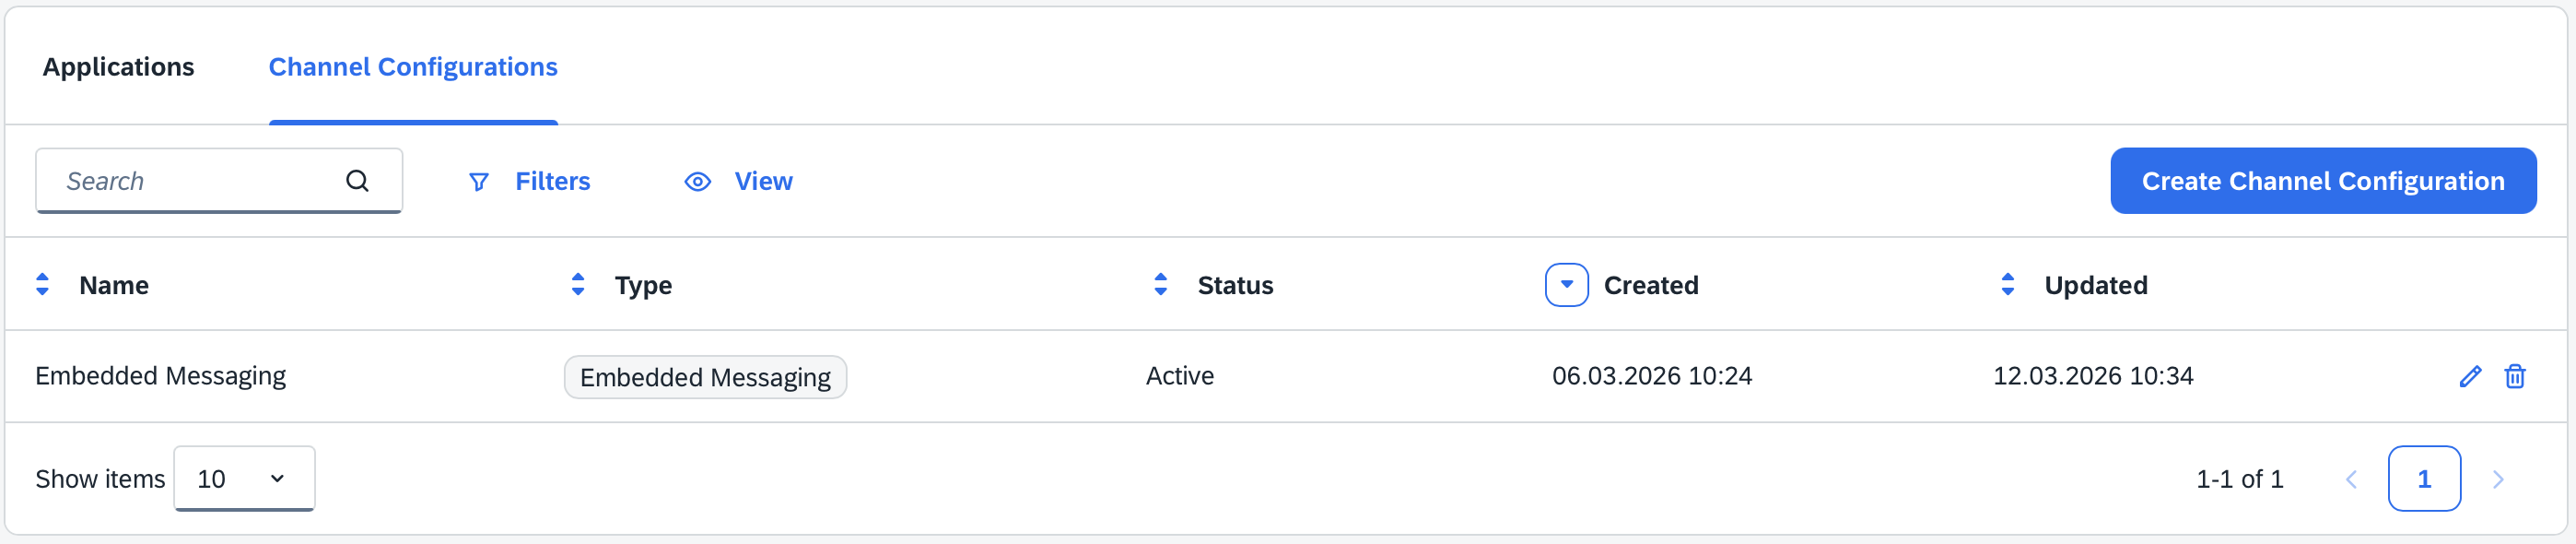Image resolution: width=2576 pixels, height=544 pixels.
Task: Toggle the Updated column sort order
Action: pos(2008,284)
